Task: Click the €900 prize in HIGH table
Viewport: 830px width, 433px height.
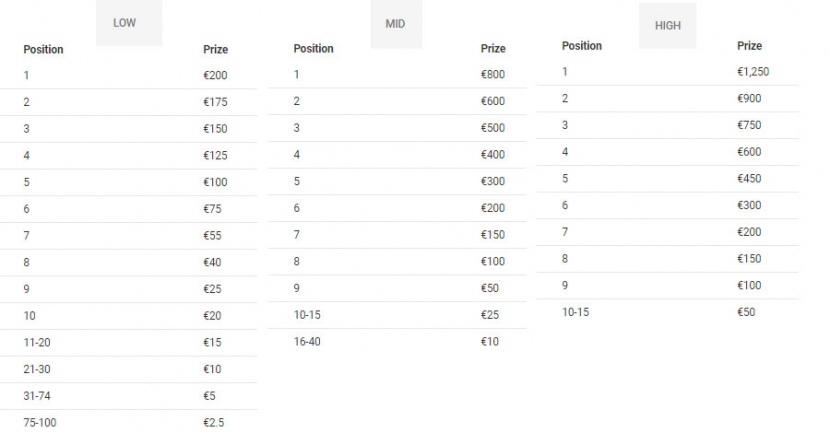Action: [x=749, y=98]
